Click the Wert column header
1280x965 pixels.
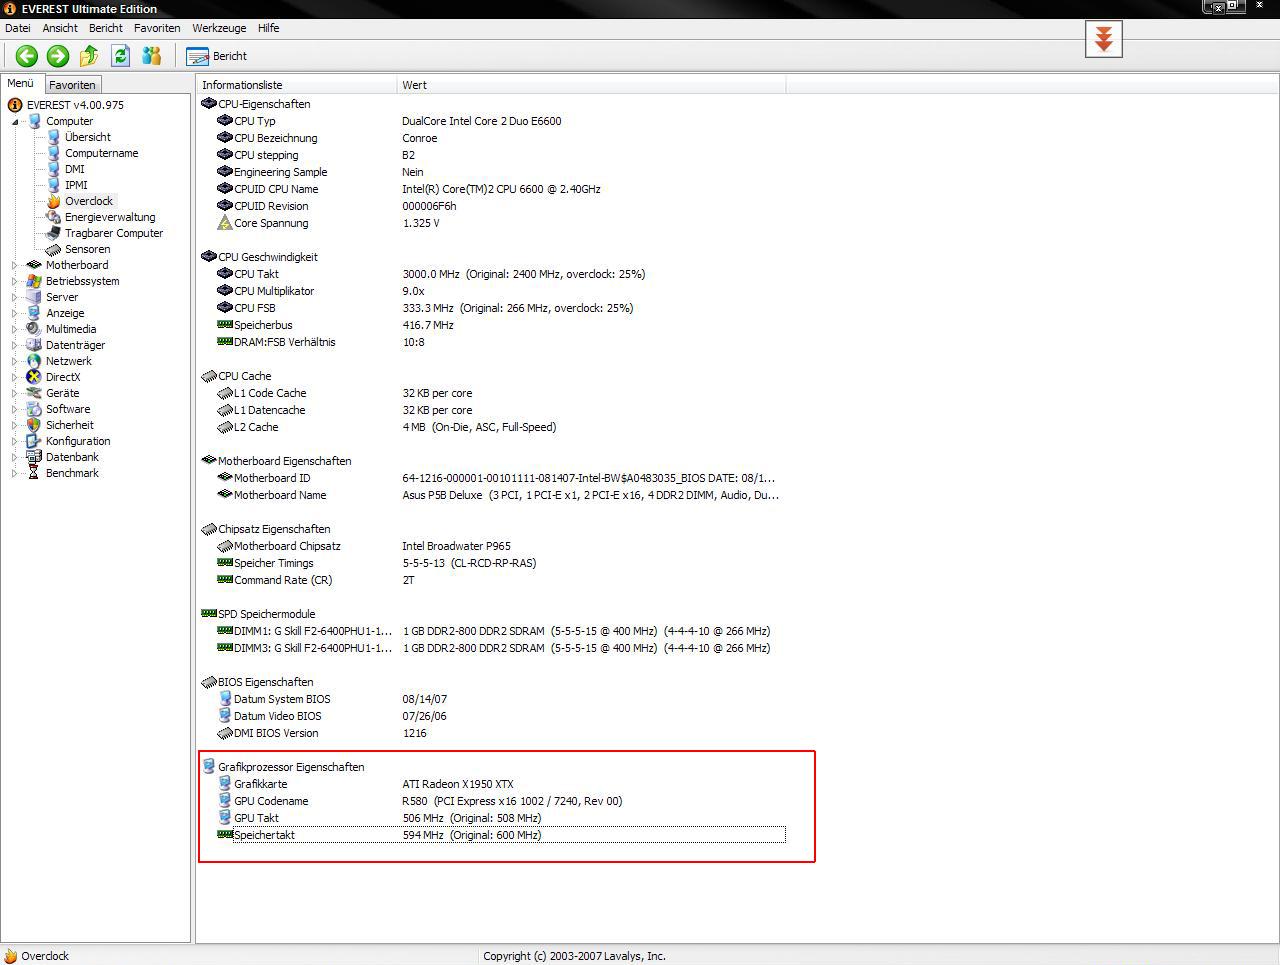pyautogui.click(x=591, y=85)
